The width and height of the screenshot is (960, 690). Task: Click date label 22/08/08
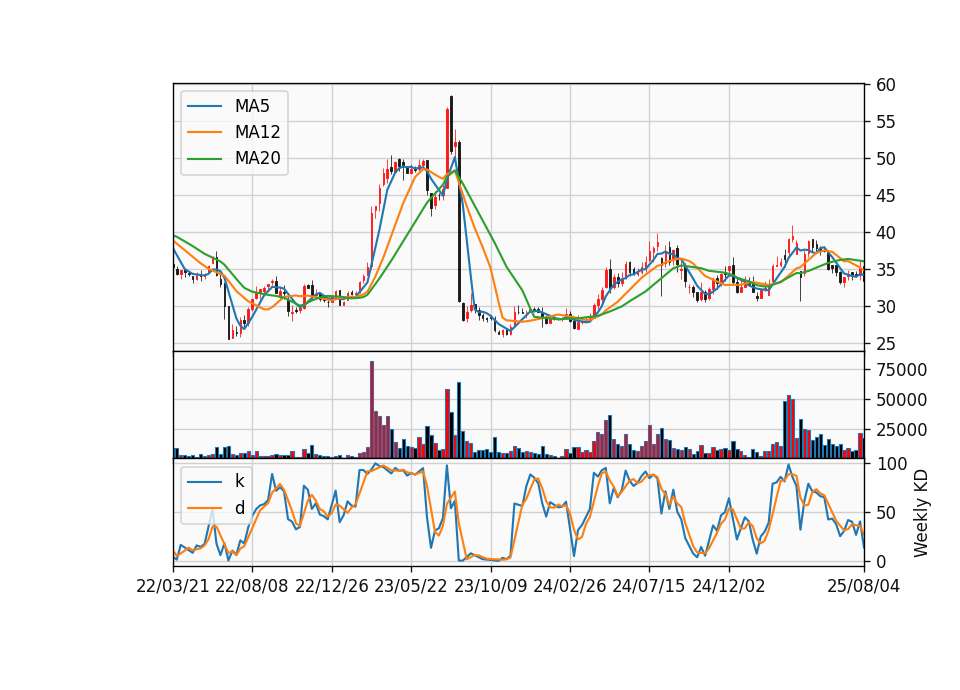pyautogui.click(x=252, y=586)
